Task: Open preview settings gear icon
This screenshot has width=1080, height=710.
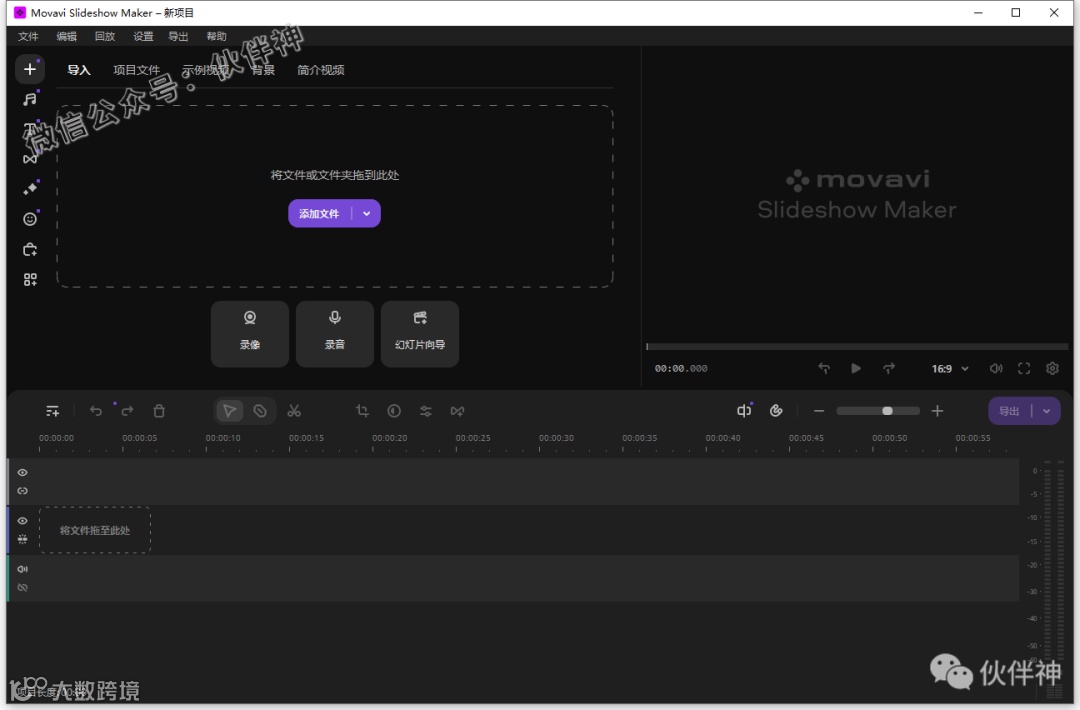Action: tap(1052, 368)
